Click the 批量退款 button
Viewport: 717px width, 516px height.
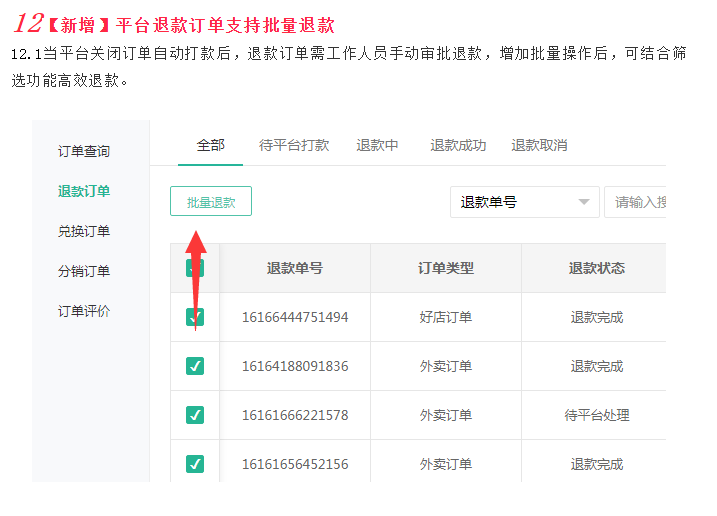pos(211,202)
